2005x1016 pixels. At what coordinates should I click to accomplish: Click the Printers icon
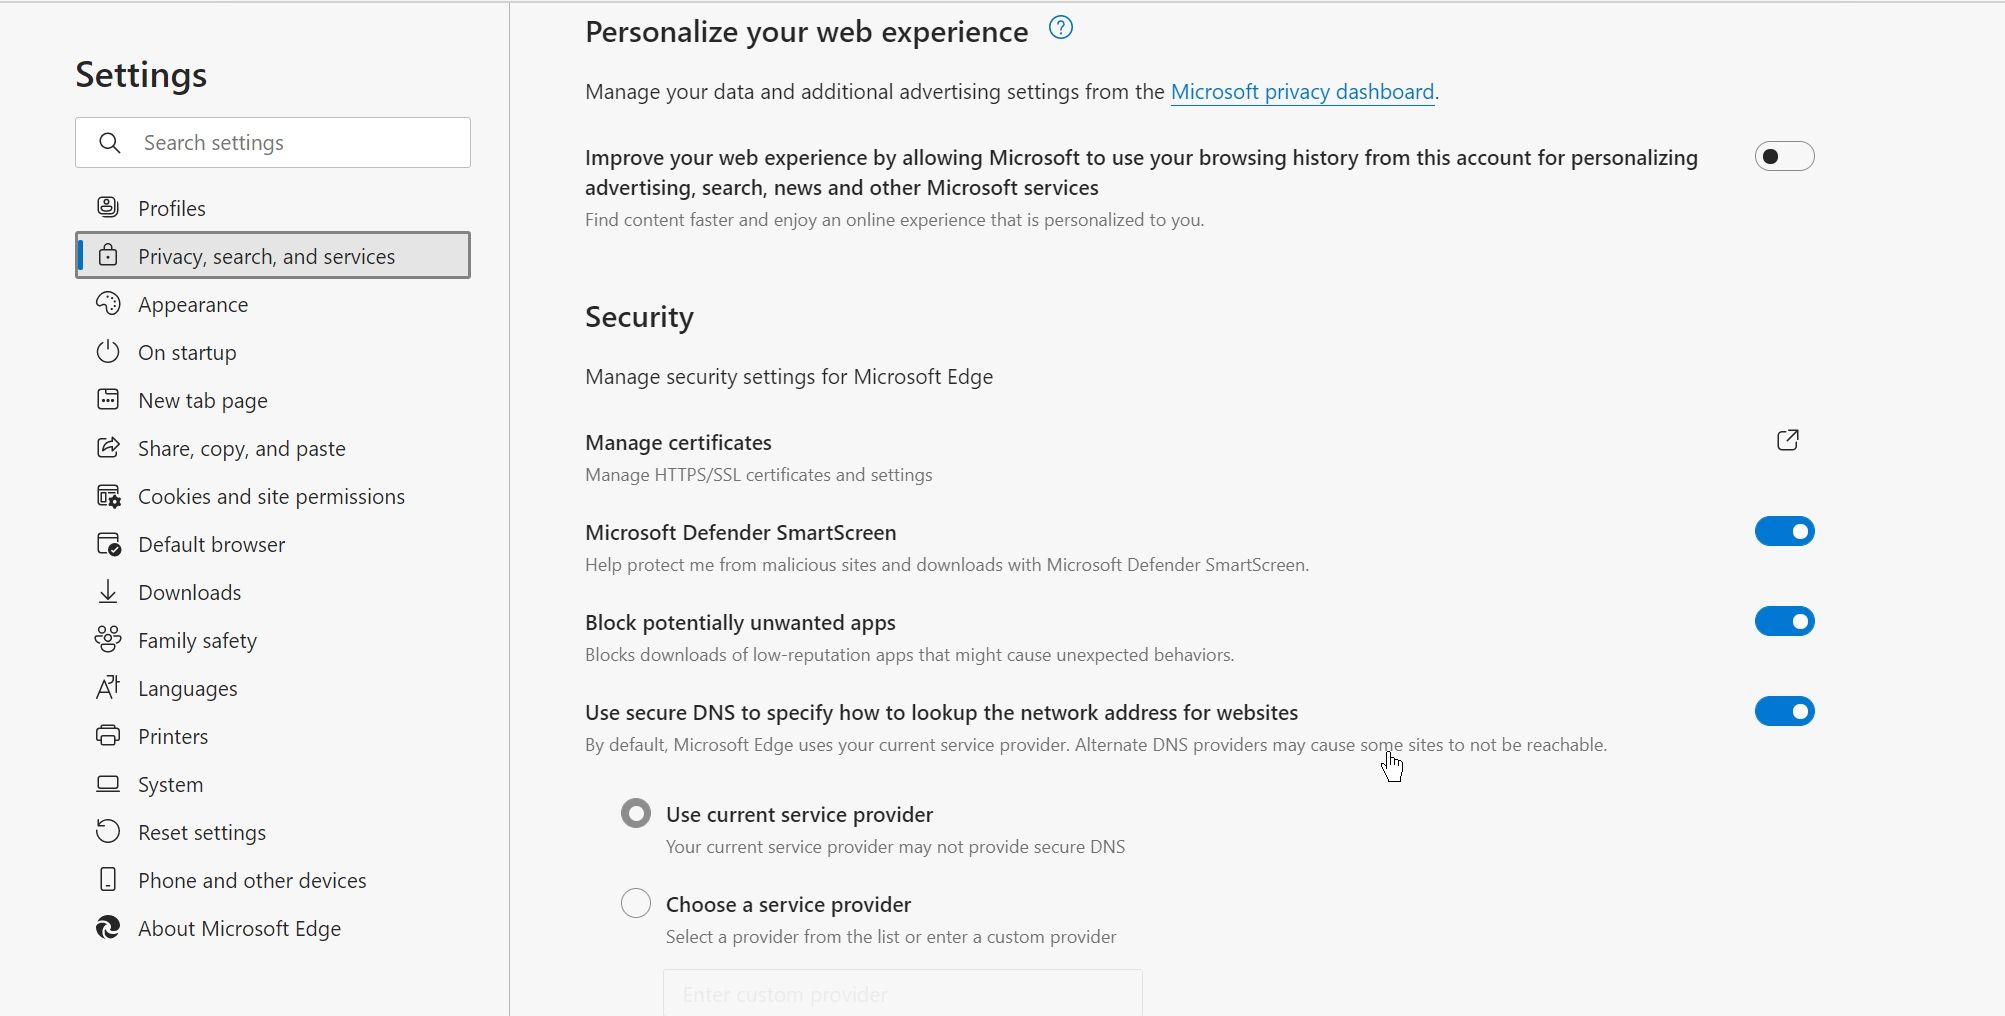(108, 735)
